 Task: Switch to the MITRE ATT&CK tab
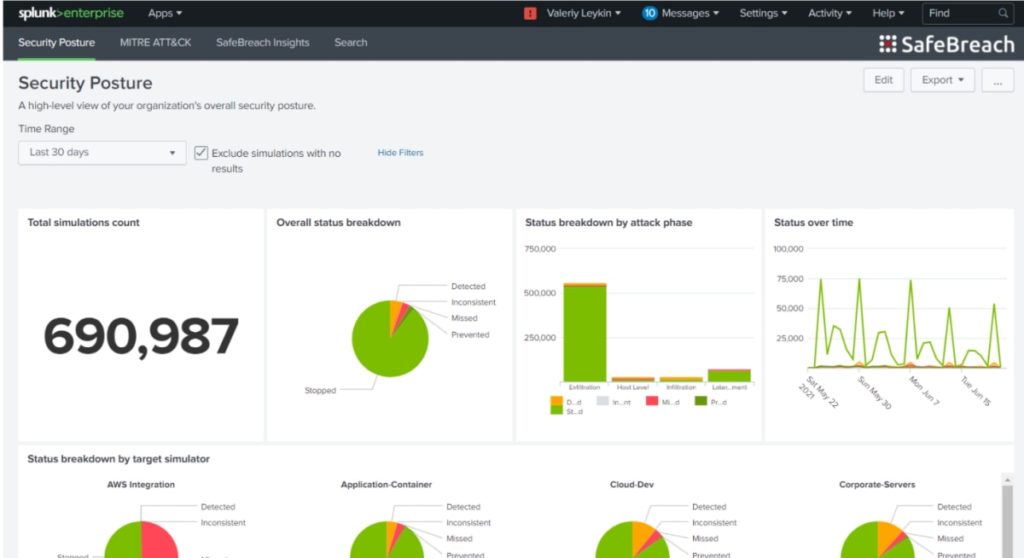point(155,43)
